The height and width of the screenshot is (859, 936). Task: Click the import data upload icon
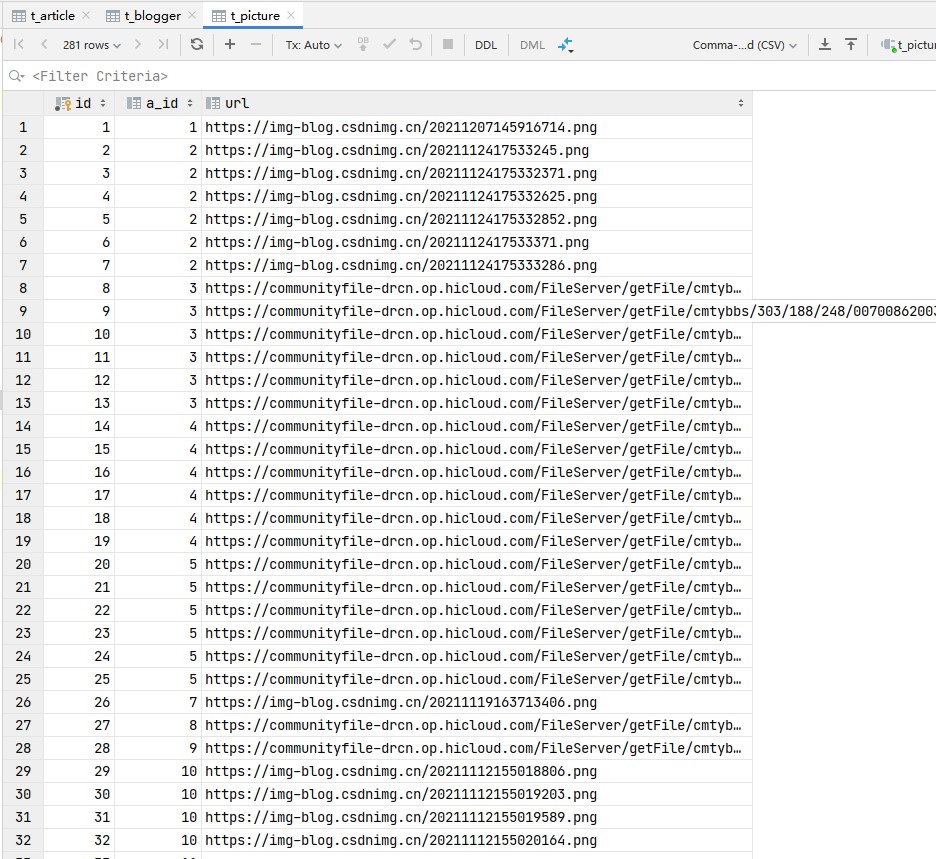851,44
